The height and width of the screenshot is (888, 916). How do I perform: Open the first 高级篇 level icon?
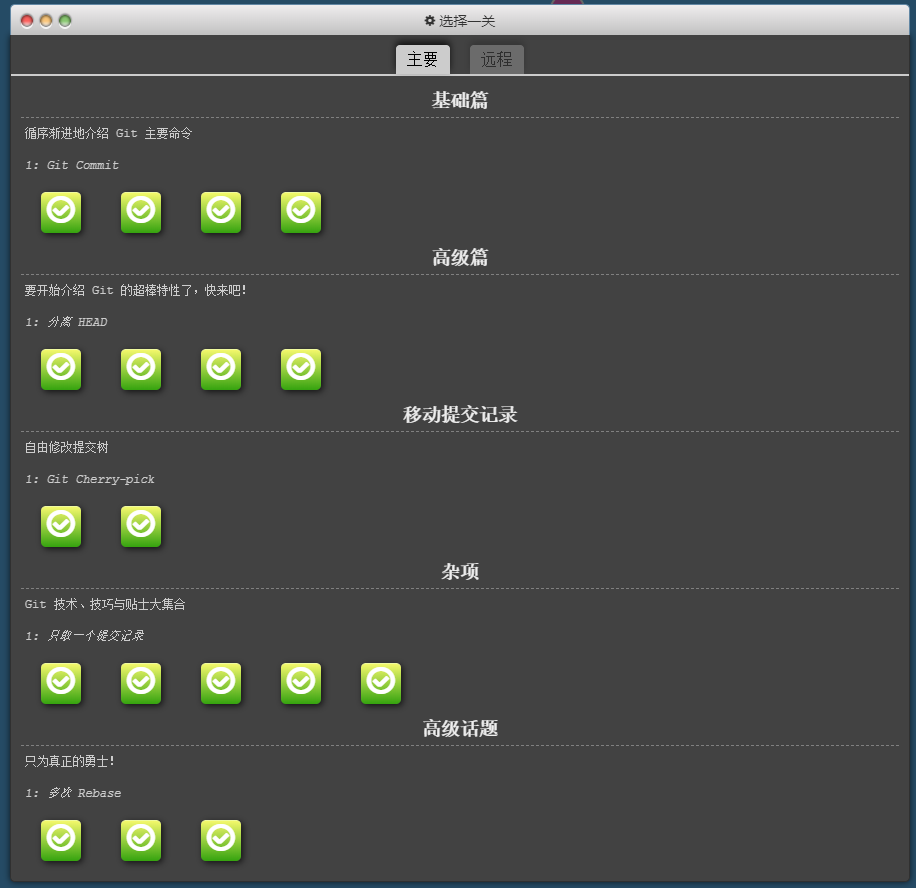point(61,369)
